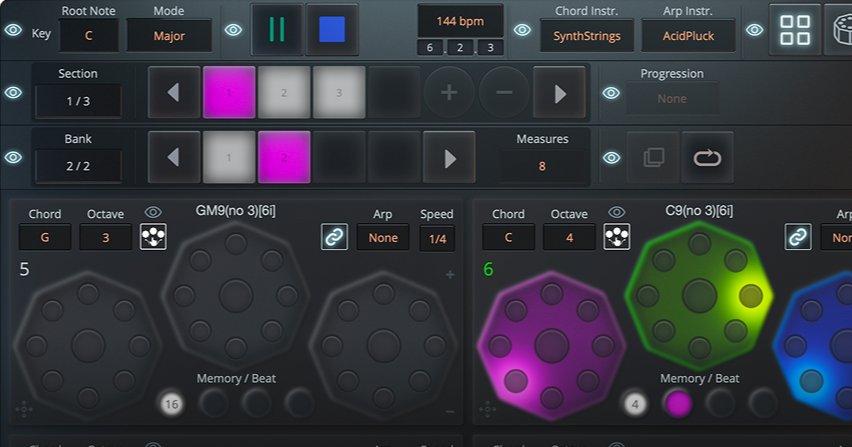Click the small minus in GM9 panel
Screen dimensions: 852x447
[450, 412]
